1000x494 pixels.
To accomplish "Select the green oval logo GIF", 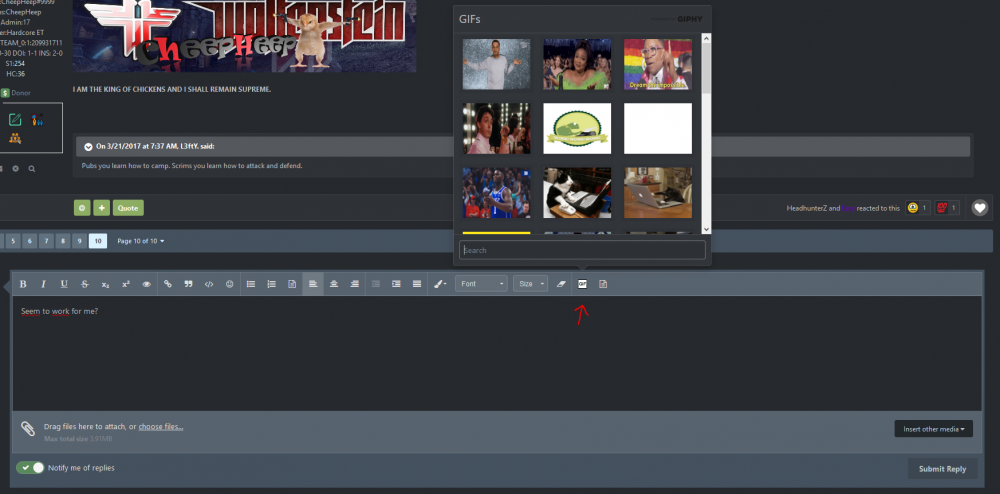I will (577, 128).
